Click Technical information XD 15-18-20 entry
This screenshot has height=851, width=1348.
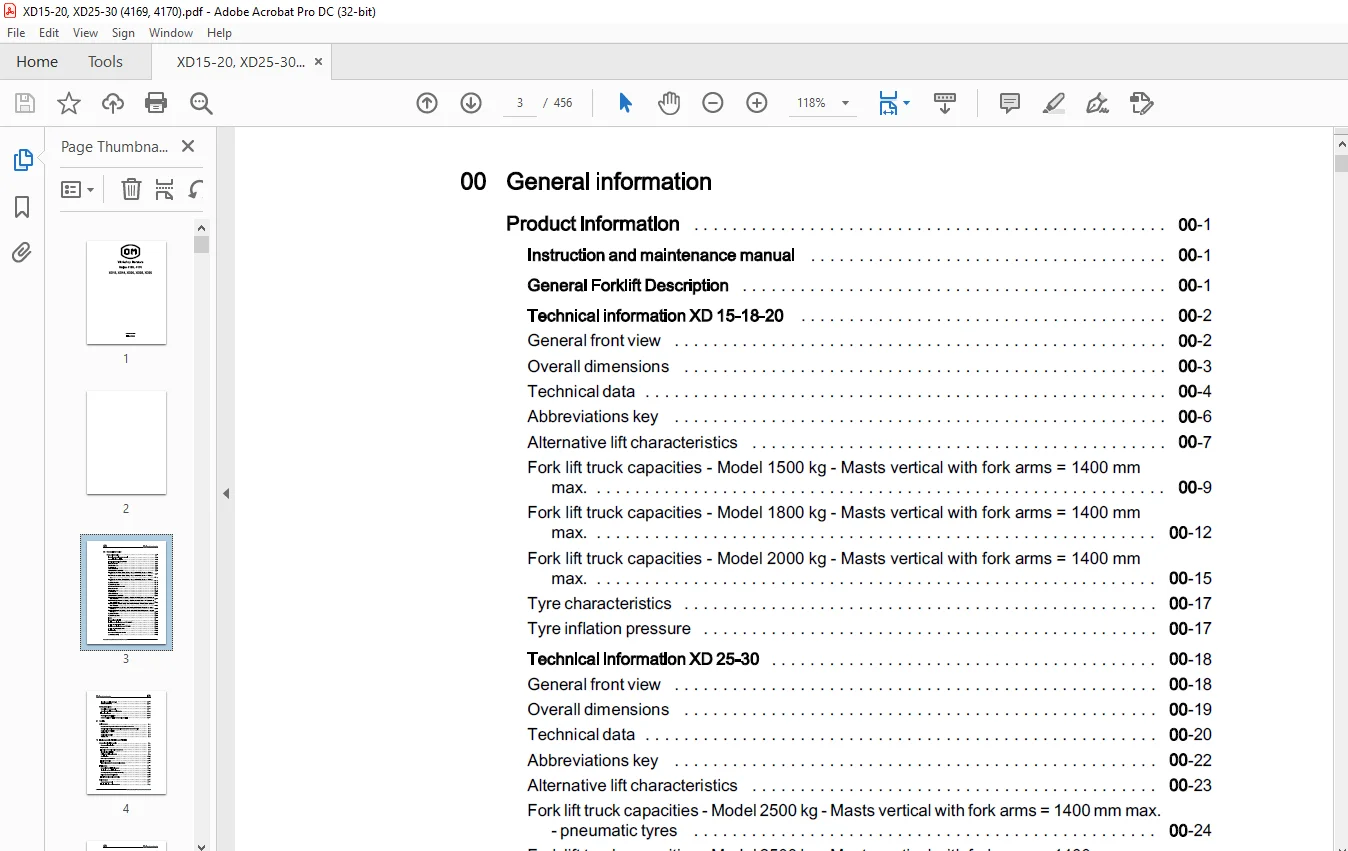869,316
